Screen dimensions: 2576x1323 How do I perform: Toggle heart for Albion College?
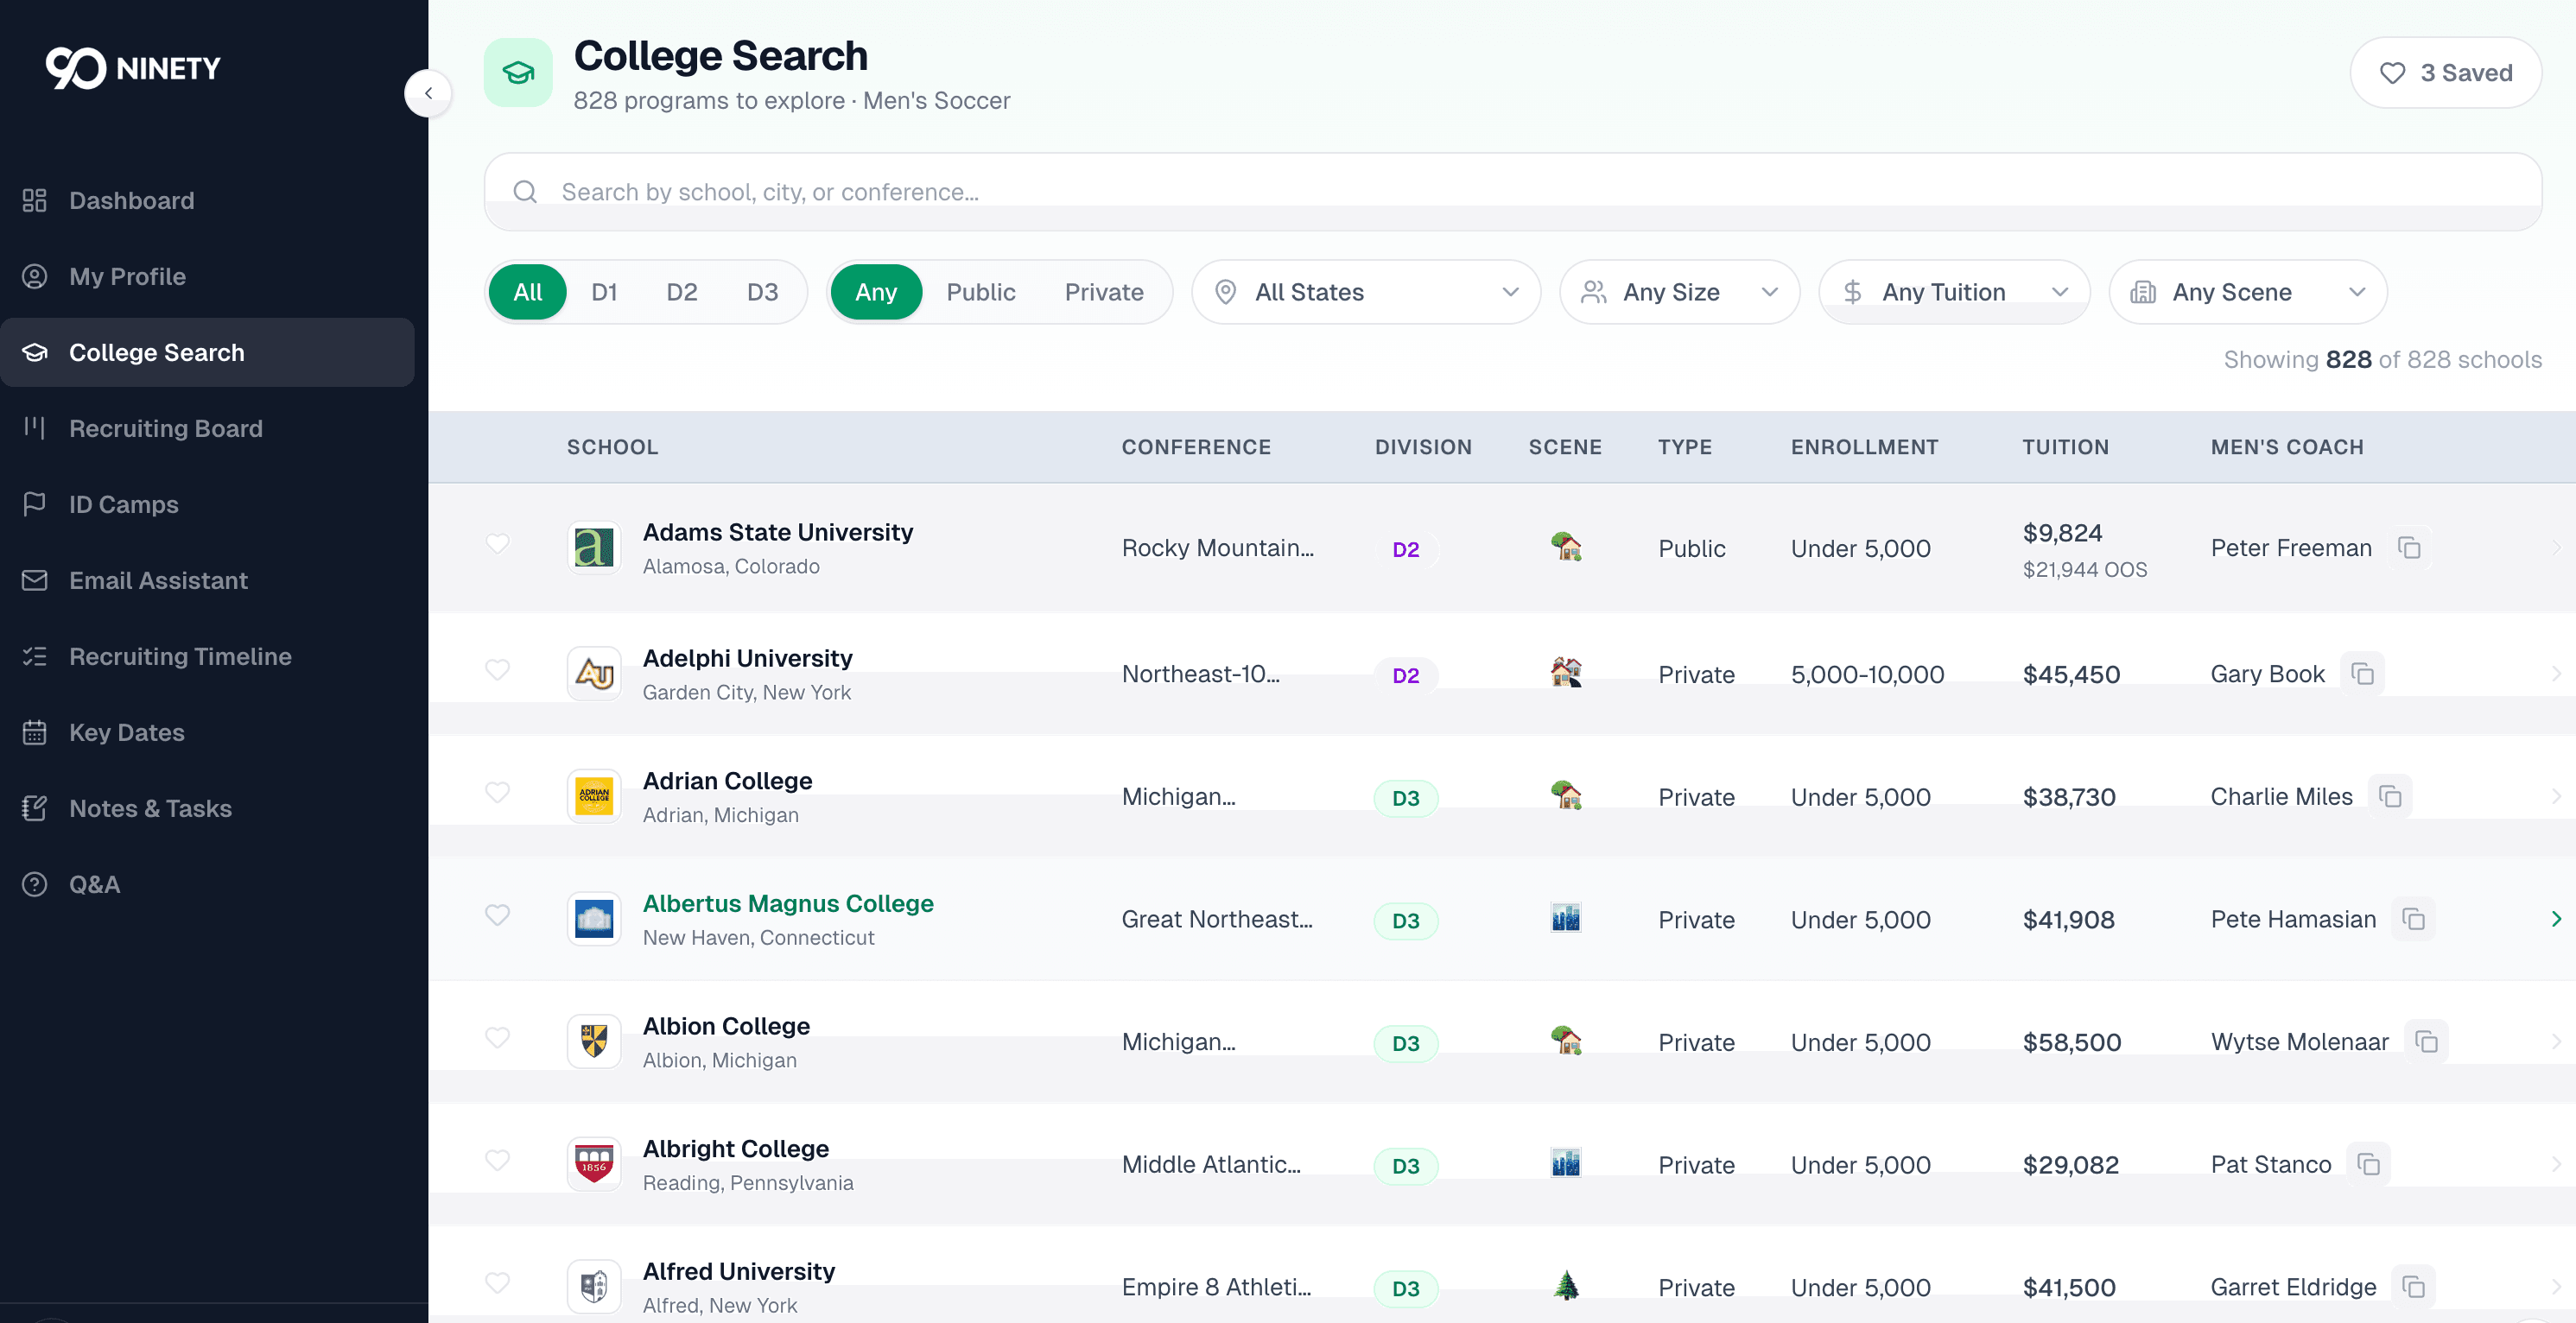tap(497, 1038)
